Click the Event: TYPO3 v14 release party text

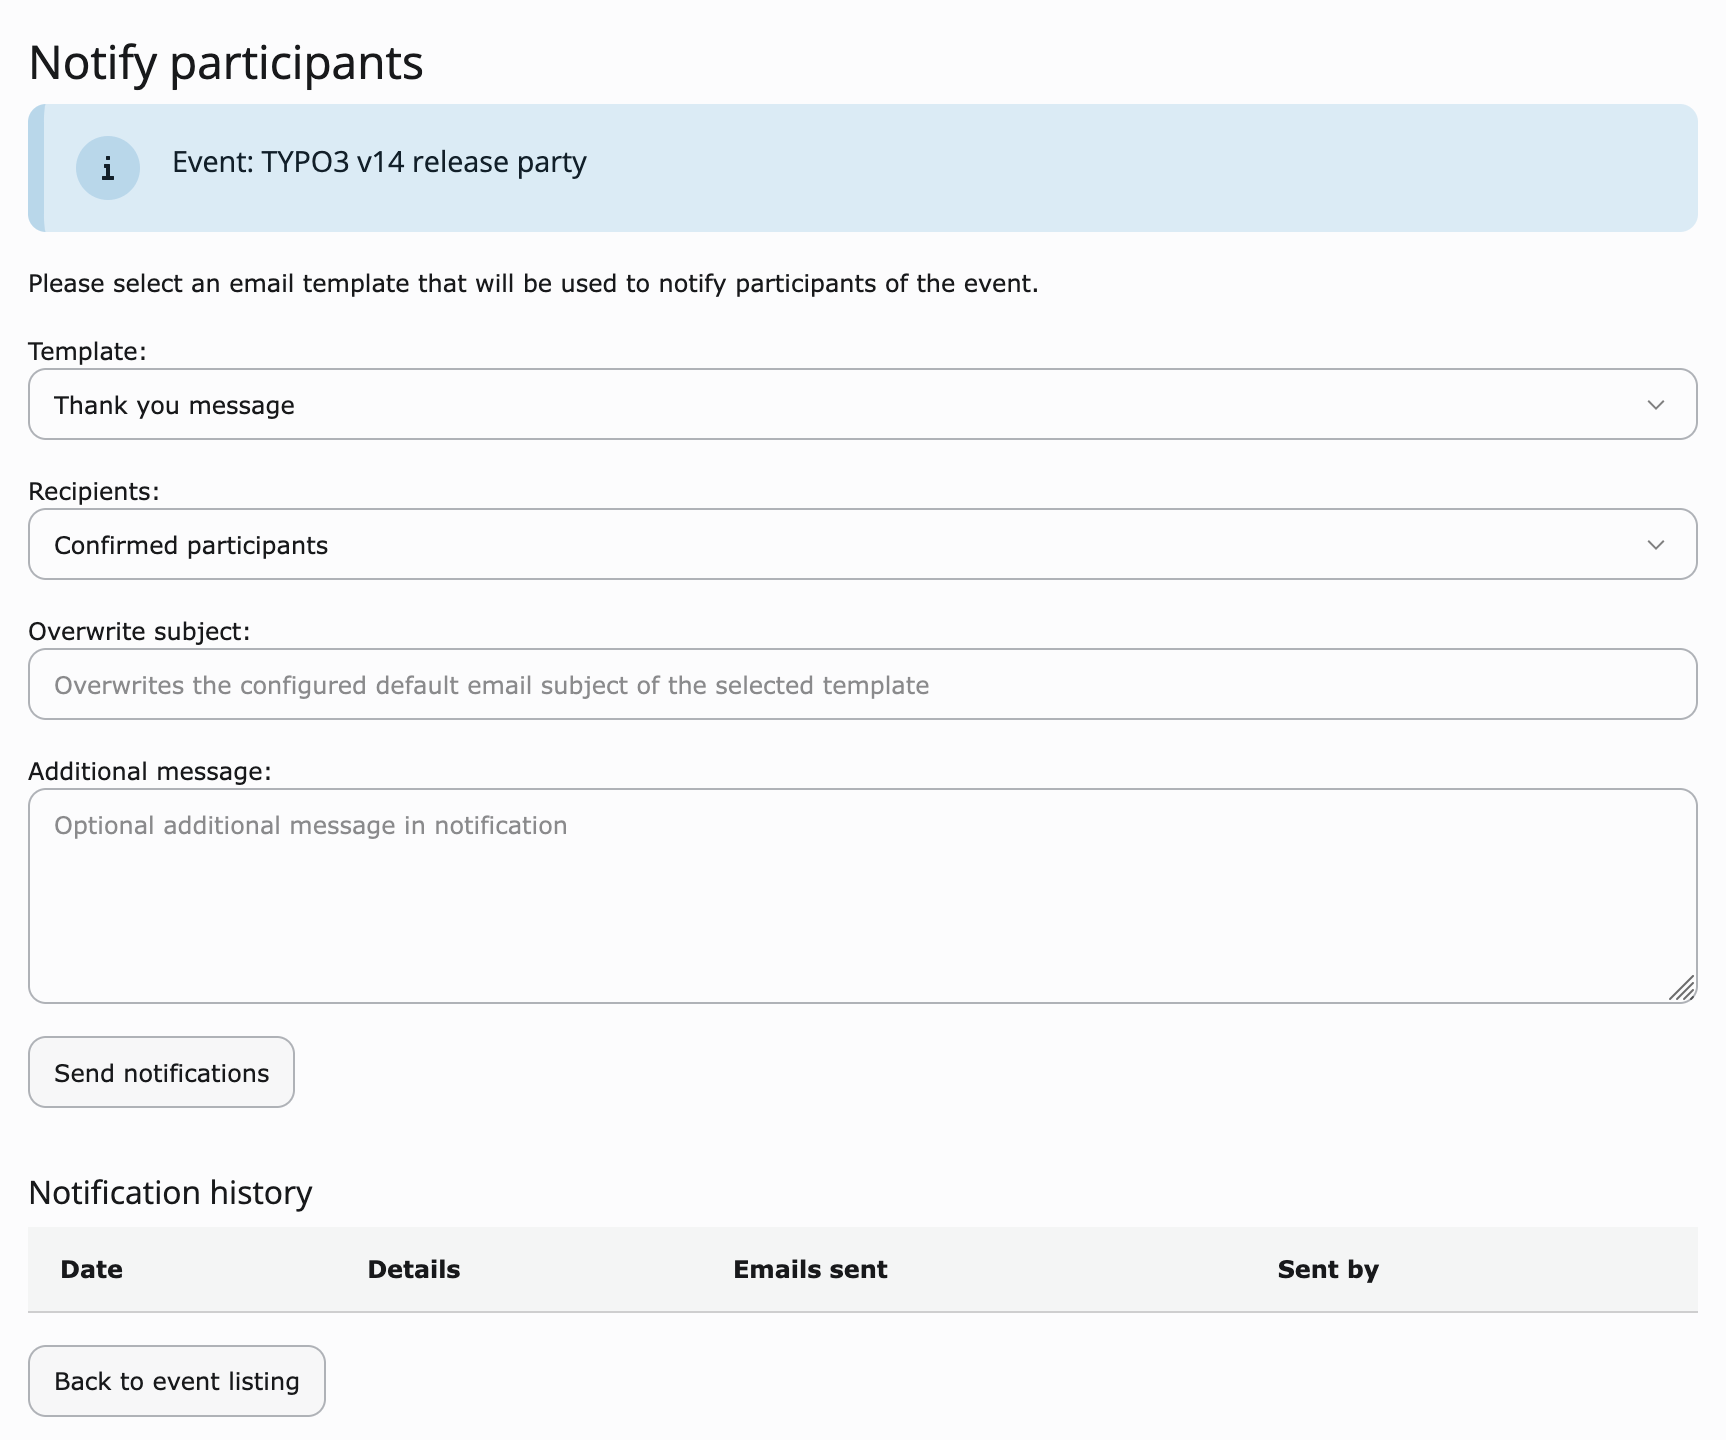tap(379, 162)
